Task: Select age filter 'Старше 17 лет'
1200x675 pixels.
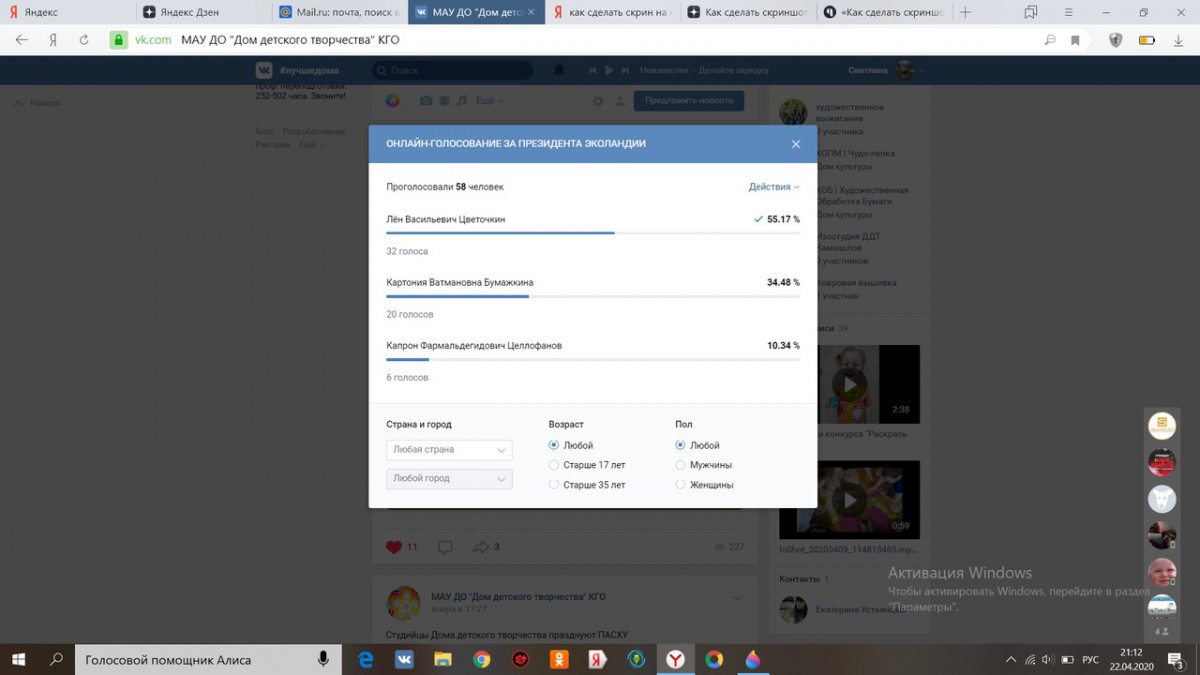Action: [x=554, y=465]
